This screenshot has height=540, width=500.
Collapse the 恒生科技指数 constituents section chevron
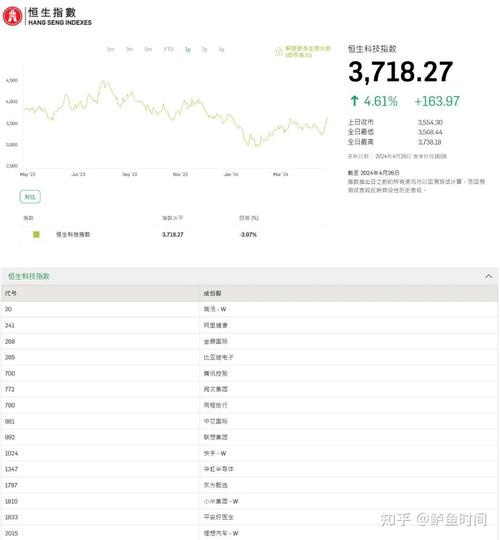488,276
